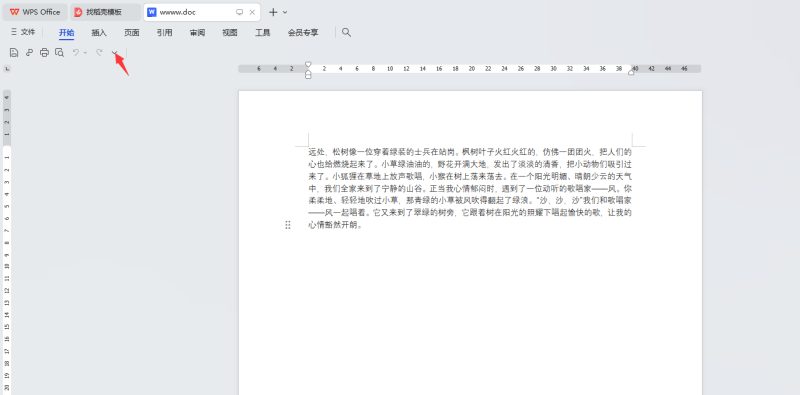Switch to the 引用 tab
Viewport: 800px width, 395px height.
[164, 33]
